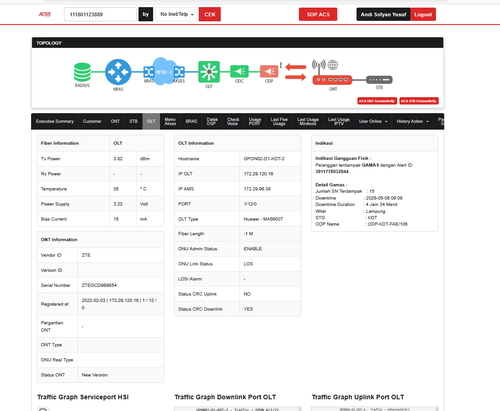Viewport: 500px width, 411px height.
Task: Click the Traffic Graph Uplink Port OLT heading
Action: 358,397
